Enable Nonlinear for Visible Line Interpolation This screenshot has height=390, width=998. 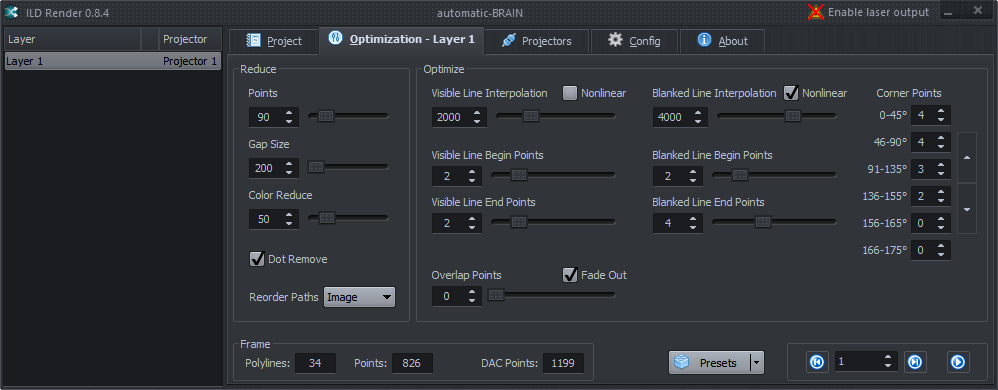[570, 93]
